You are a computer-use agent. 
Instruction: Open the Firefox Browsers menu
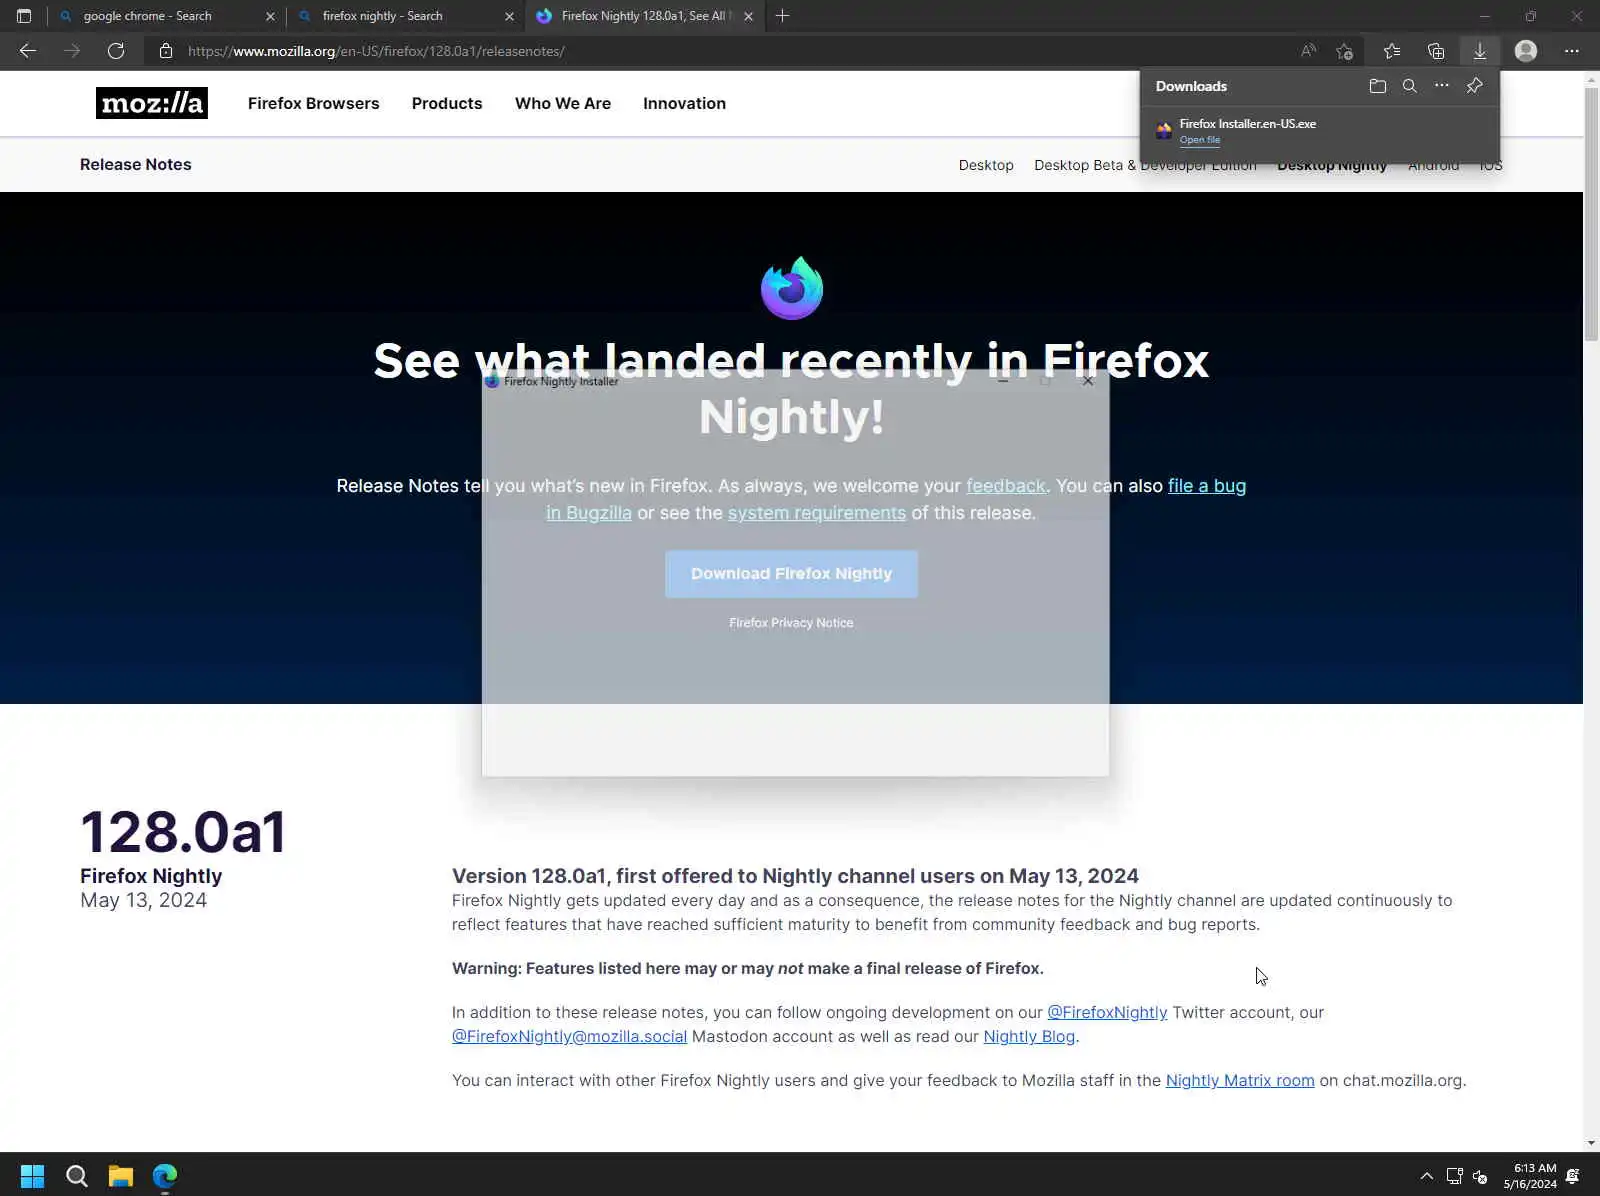313,103
